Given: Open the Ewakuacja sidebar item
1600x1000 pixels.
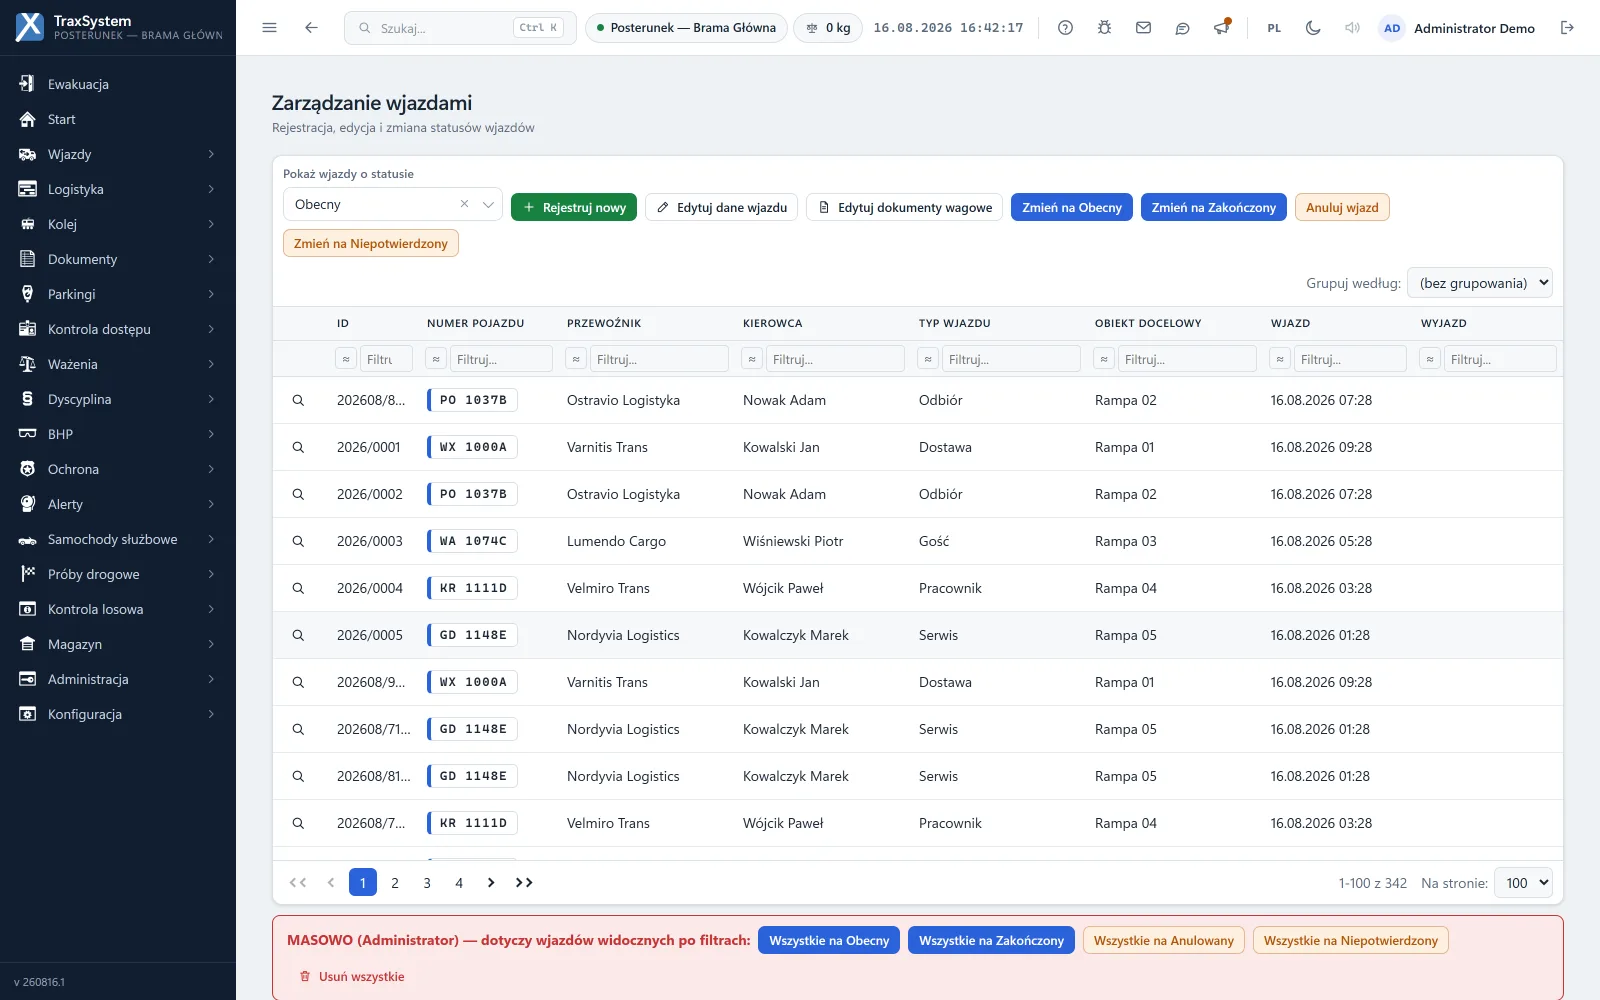Looking at the screenshot, I should click(x=118, y=84).
